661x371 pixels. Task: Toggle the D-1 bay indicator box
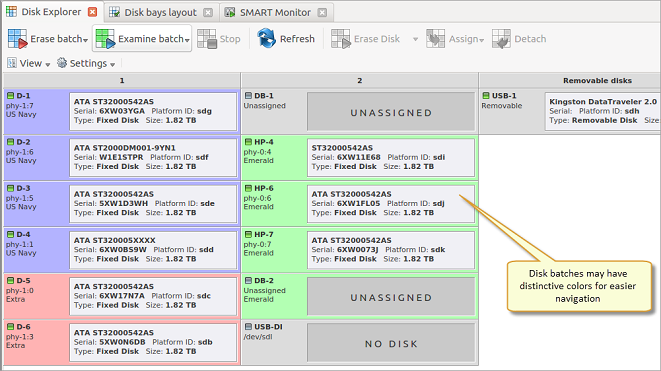(11, 96)
